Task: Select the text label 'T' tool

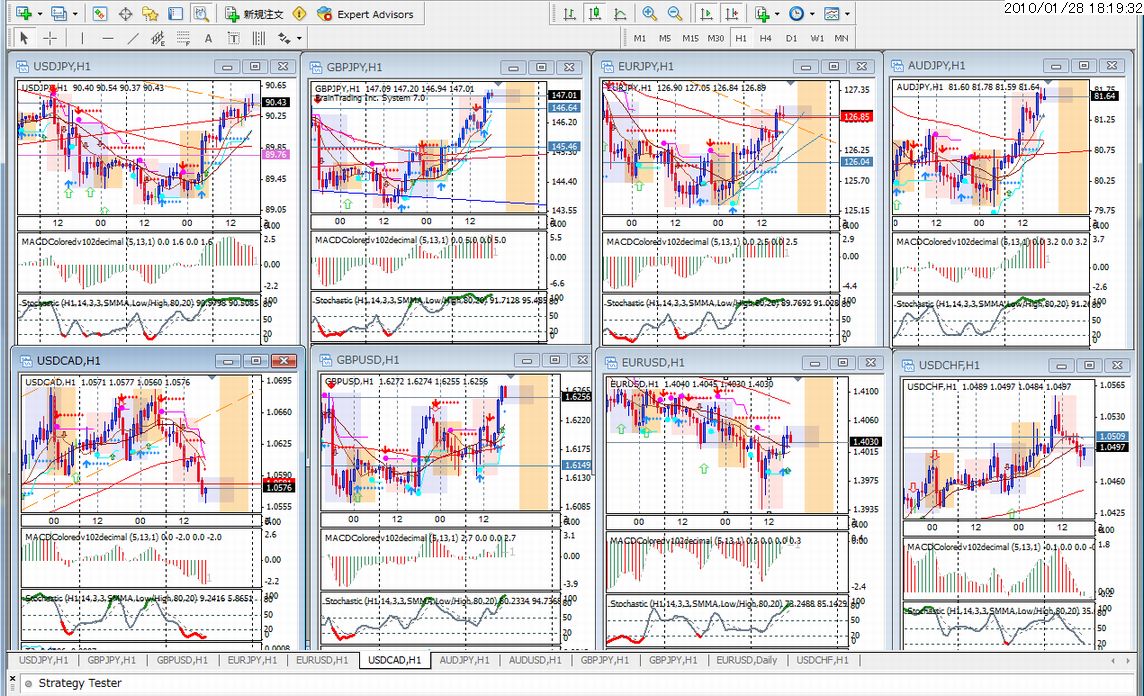Action: point(233,38)
